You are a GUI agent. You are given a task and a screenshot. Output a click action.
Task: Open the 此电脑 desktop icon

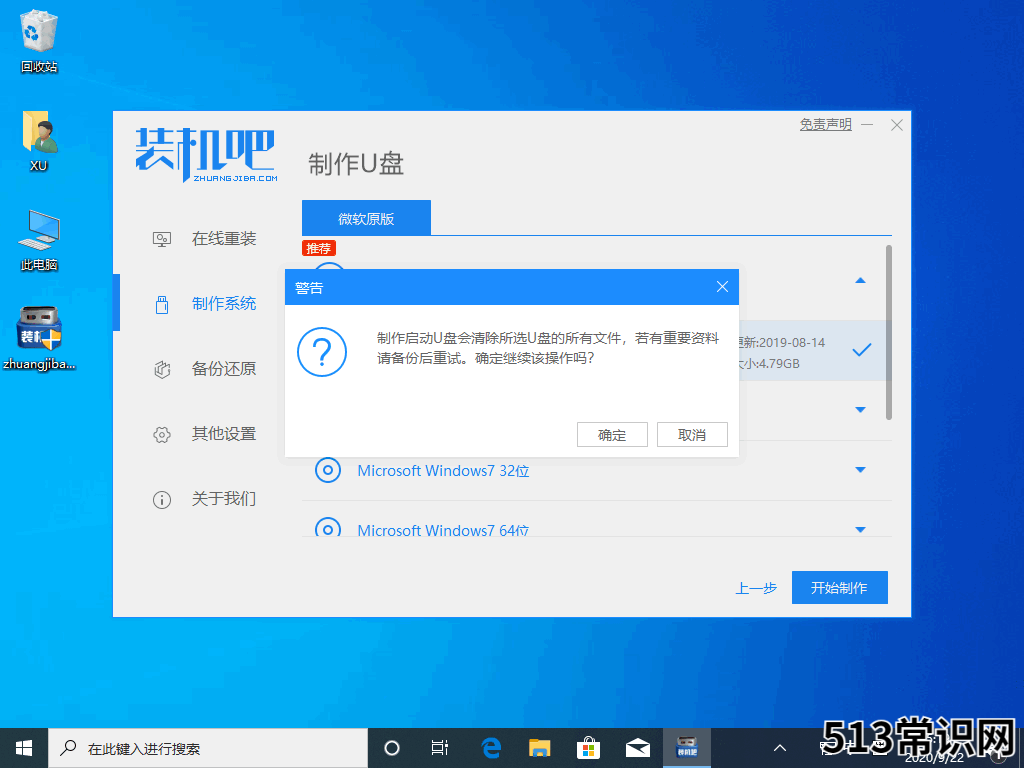[x=39, y=240]
